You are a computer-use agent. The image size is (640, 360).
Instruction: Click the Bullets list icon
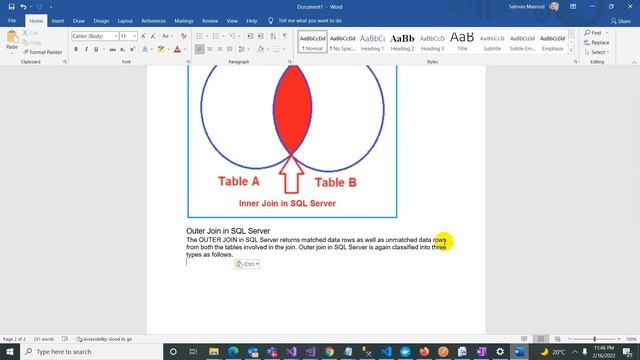coord(200,36)
